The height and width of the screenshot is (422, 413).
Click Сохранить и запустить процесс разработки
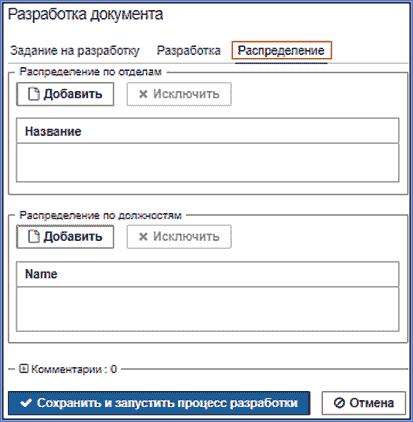159,403
